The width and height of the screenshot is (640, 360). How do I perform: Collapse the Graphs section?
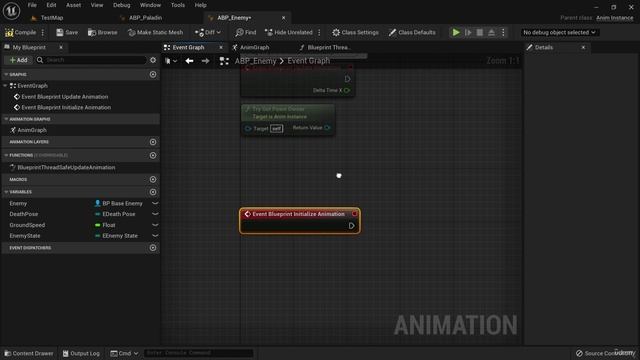(6, 74)
